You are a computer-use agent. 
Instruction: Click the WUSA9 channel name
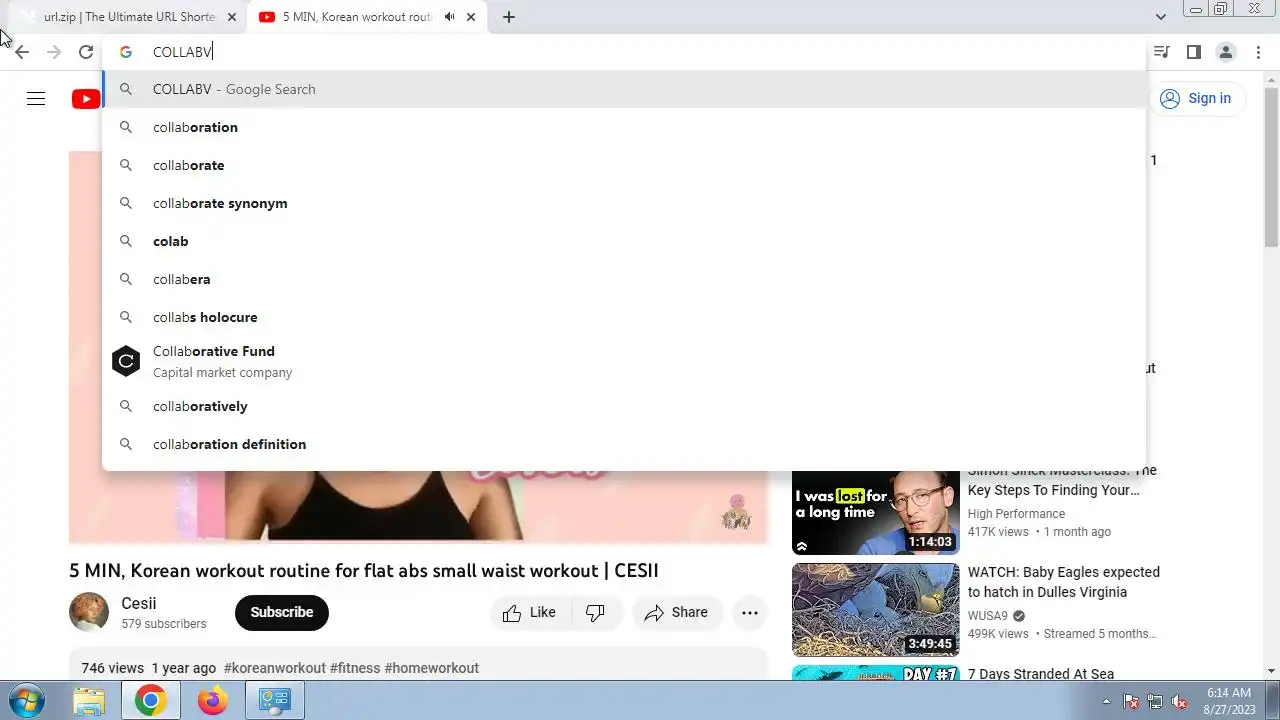[x=988, y=616]
